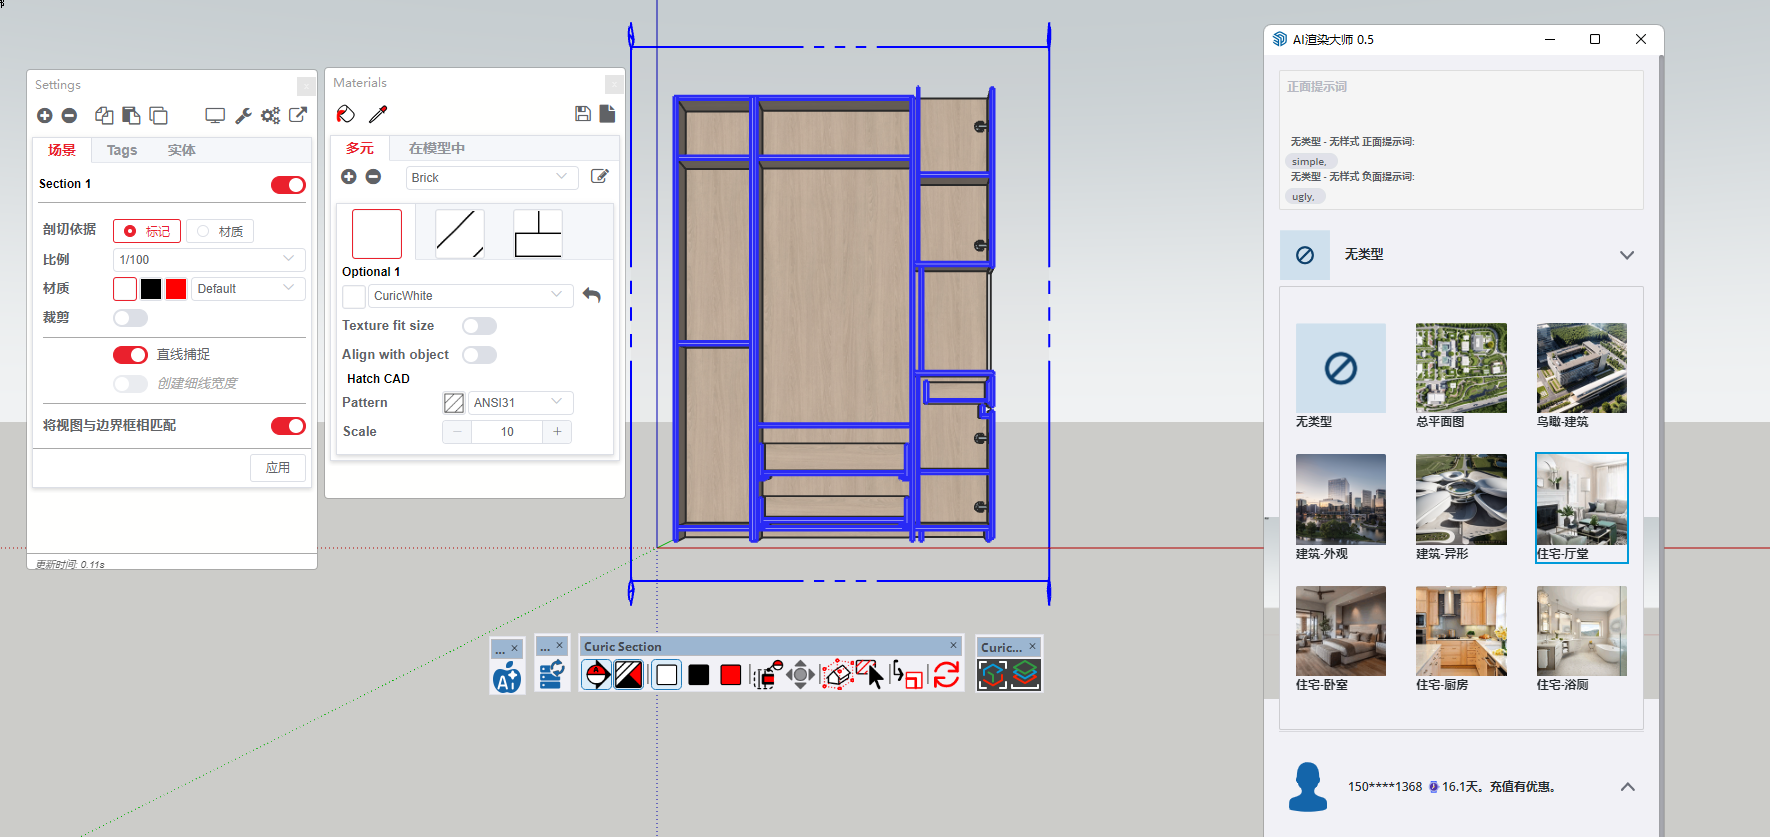Switch to the 在模型中 tab
This screenshot has width=1770, height=837.
436,148
